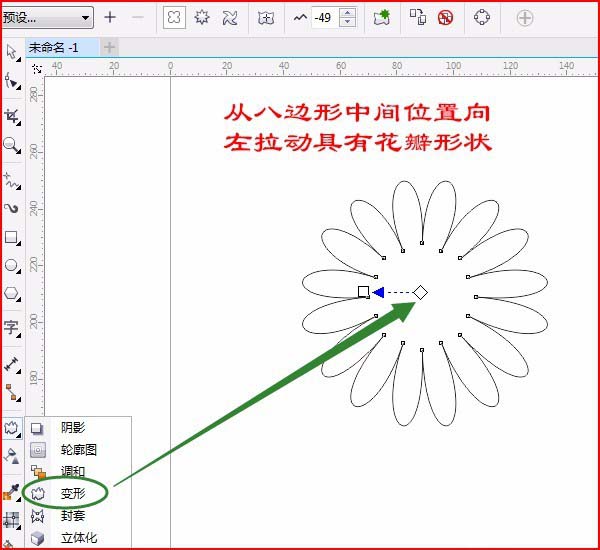Viewport: 600px width, 550px height.
Task: Select the Ellipse tool
Action: (12, 265)
